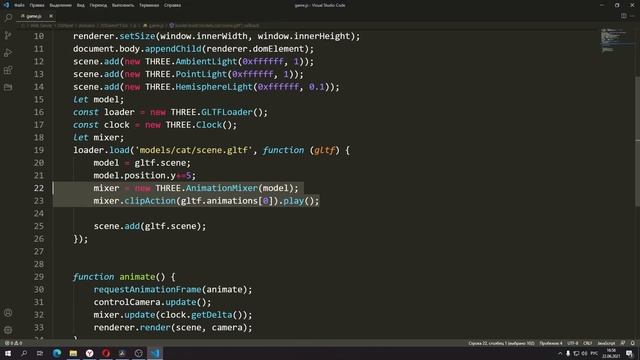Click 'clipAction' on line 23
The height and width of the screenshot is (360, 640).
click(x=150, y=201)
